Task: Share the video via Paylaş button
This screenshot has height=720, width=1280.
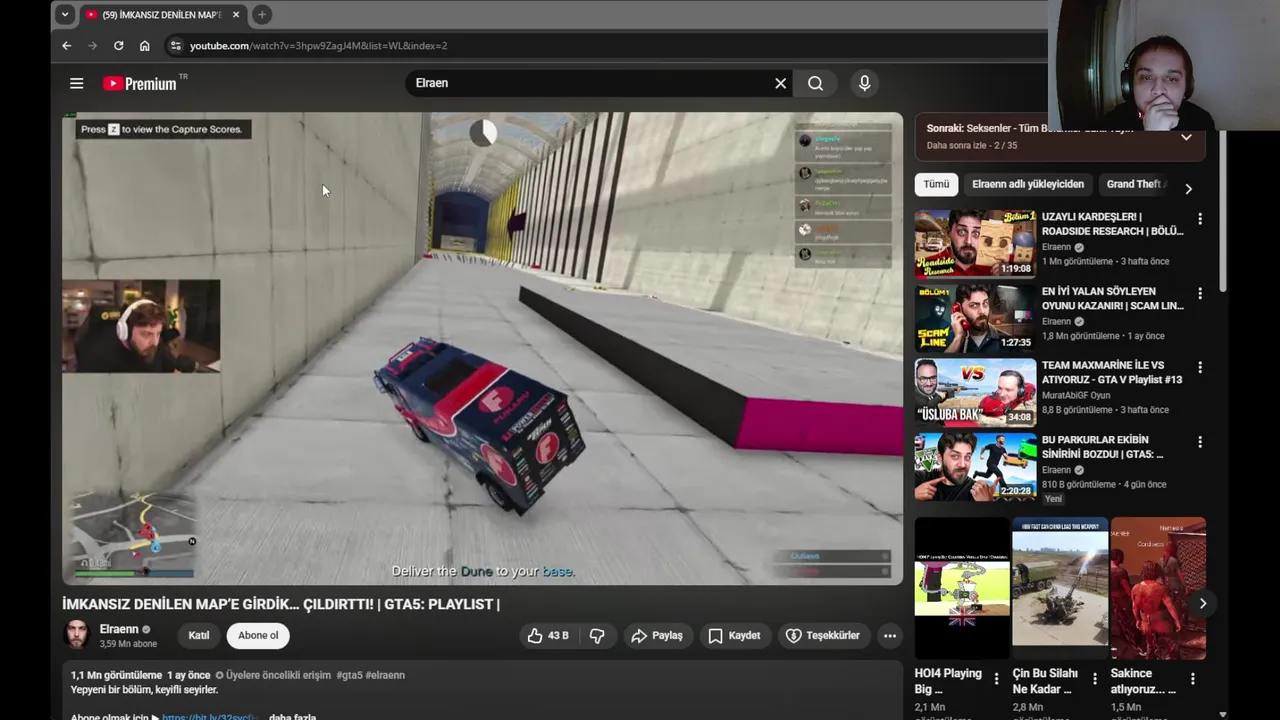Action: [x=657, y=636]
